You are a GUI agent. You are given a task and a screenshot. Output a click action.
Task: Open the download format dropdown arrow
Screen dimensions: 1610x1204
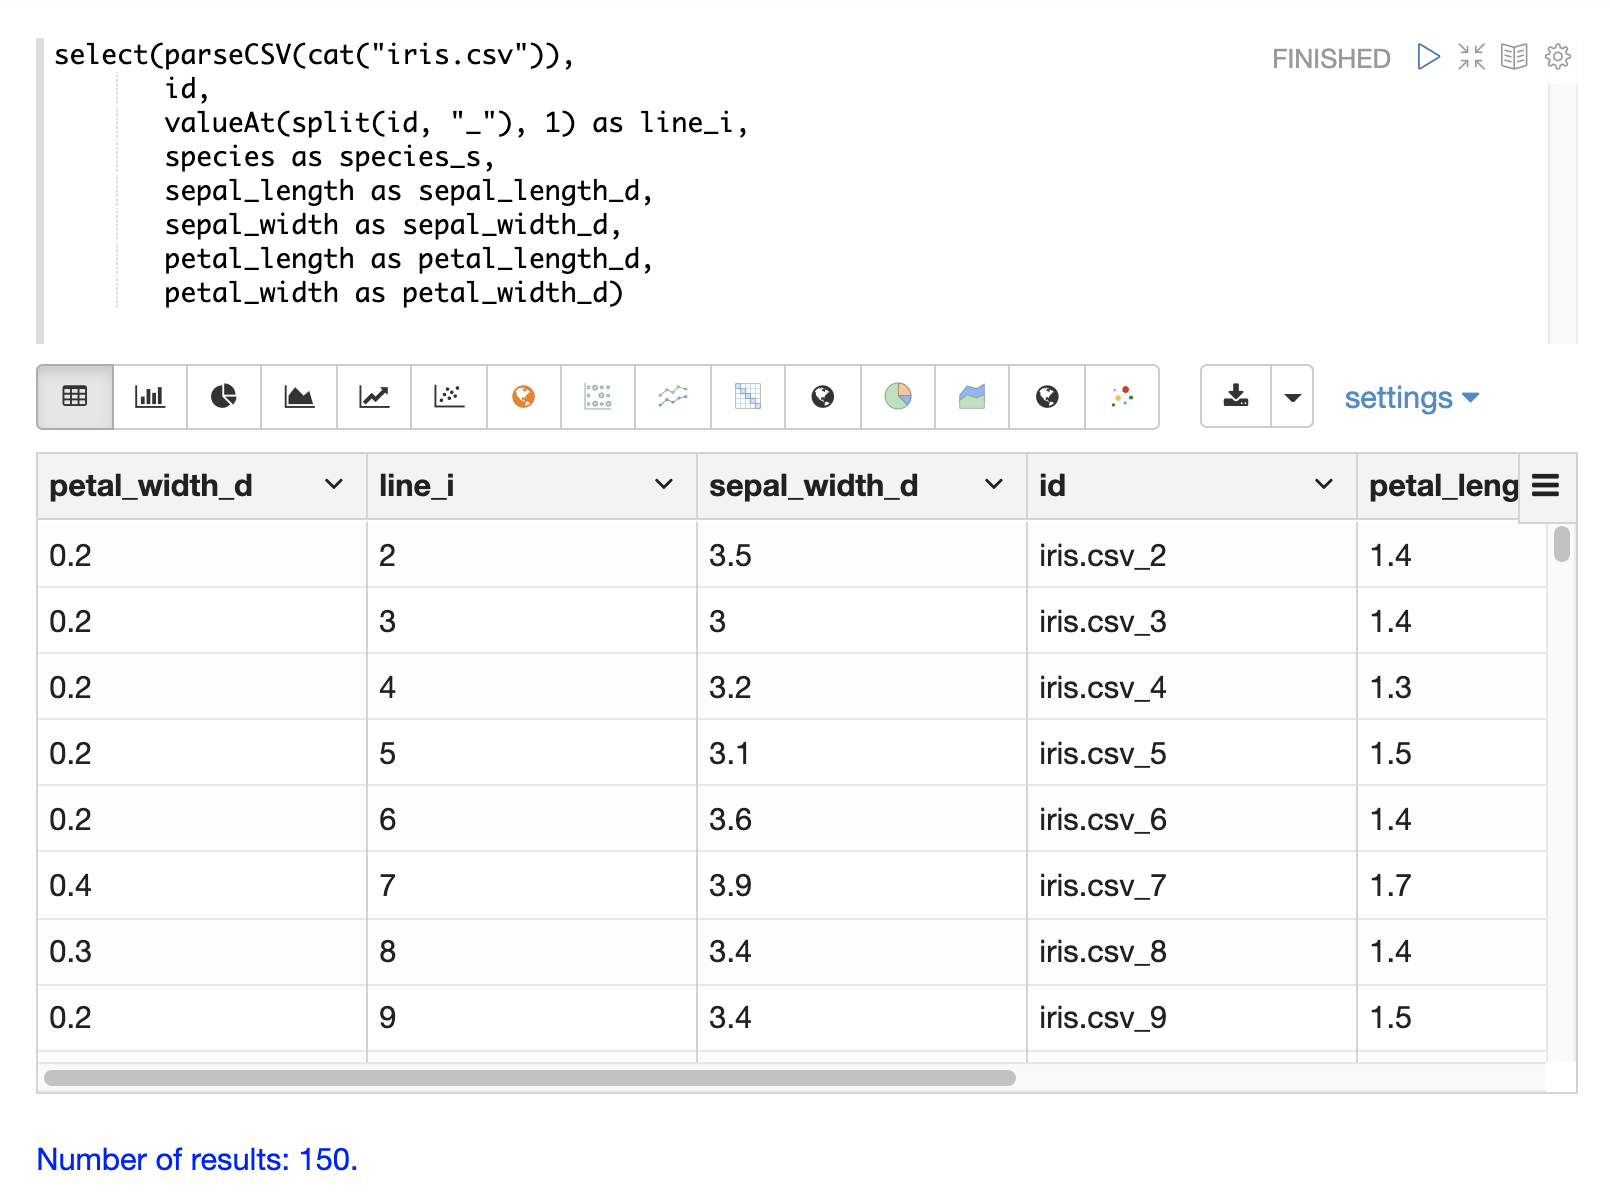click(1292, 397)
